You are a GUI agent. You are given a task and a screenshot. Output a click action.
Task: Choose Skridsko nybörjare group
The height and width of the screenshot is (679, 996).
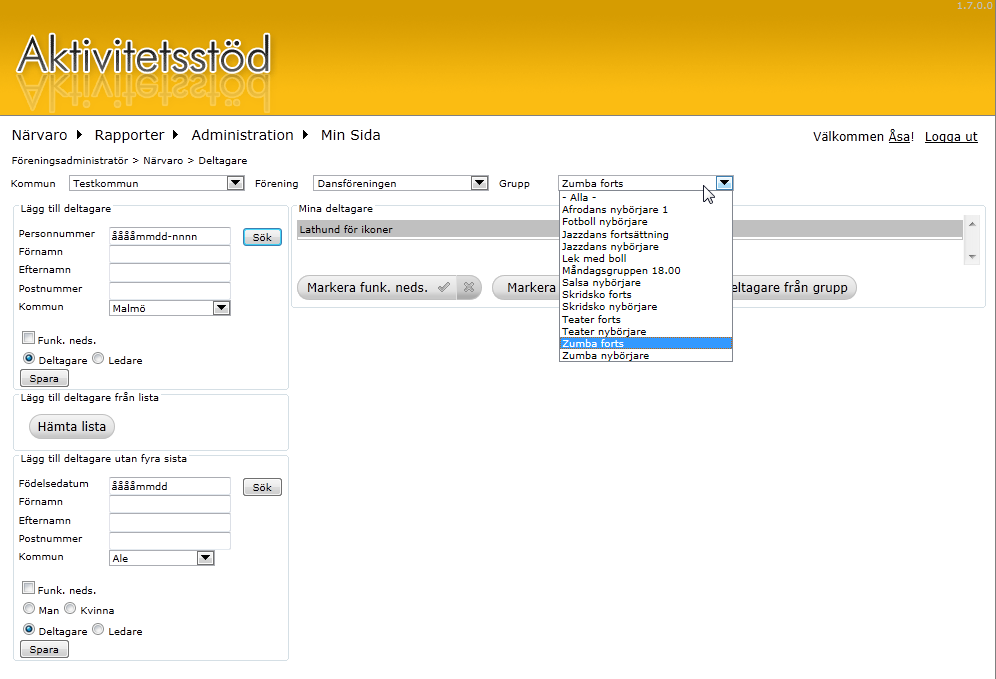point(645,307)
